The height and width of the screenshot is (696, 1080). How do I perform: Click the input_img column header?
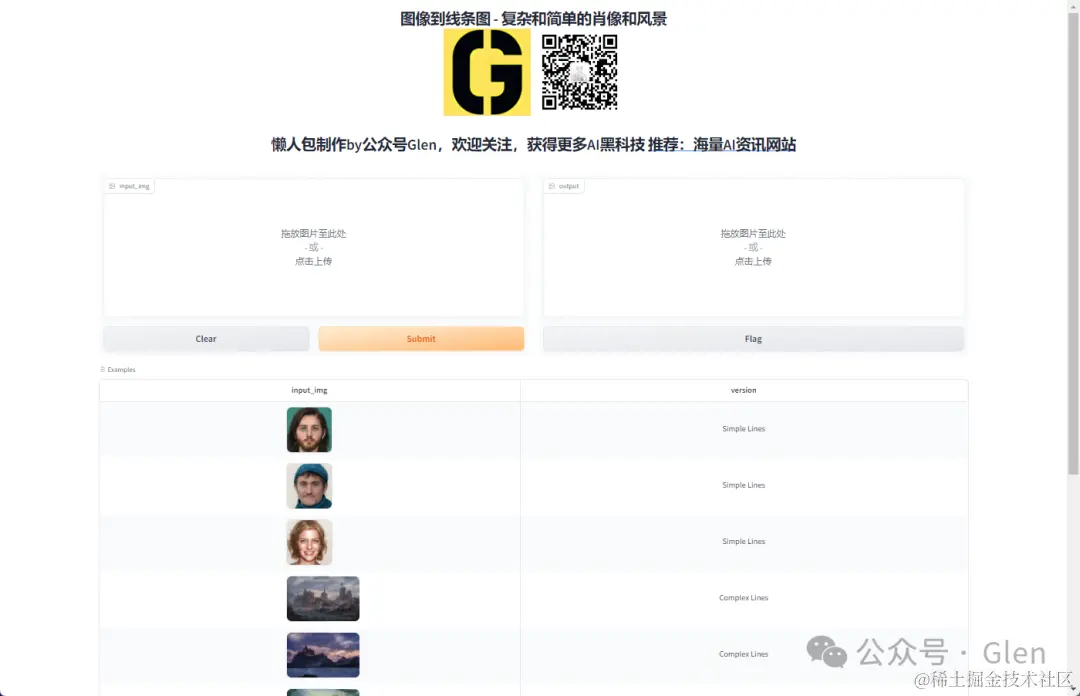pyautogui.click(x=309, y=390)
